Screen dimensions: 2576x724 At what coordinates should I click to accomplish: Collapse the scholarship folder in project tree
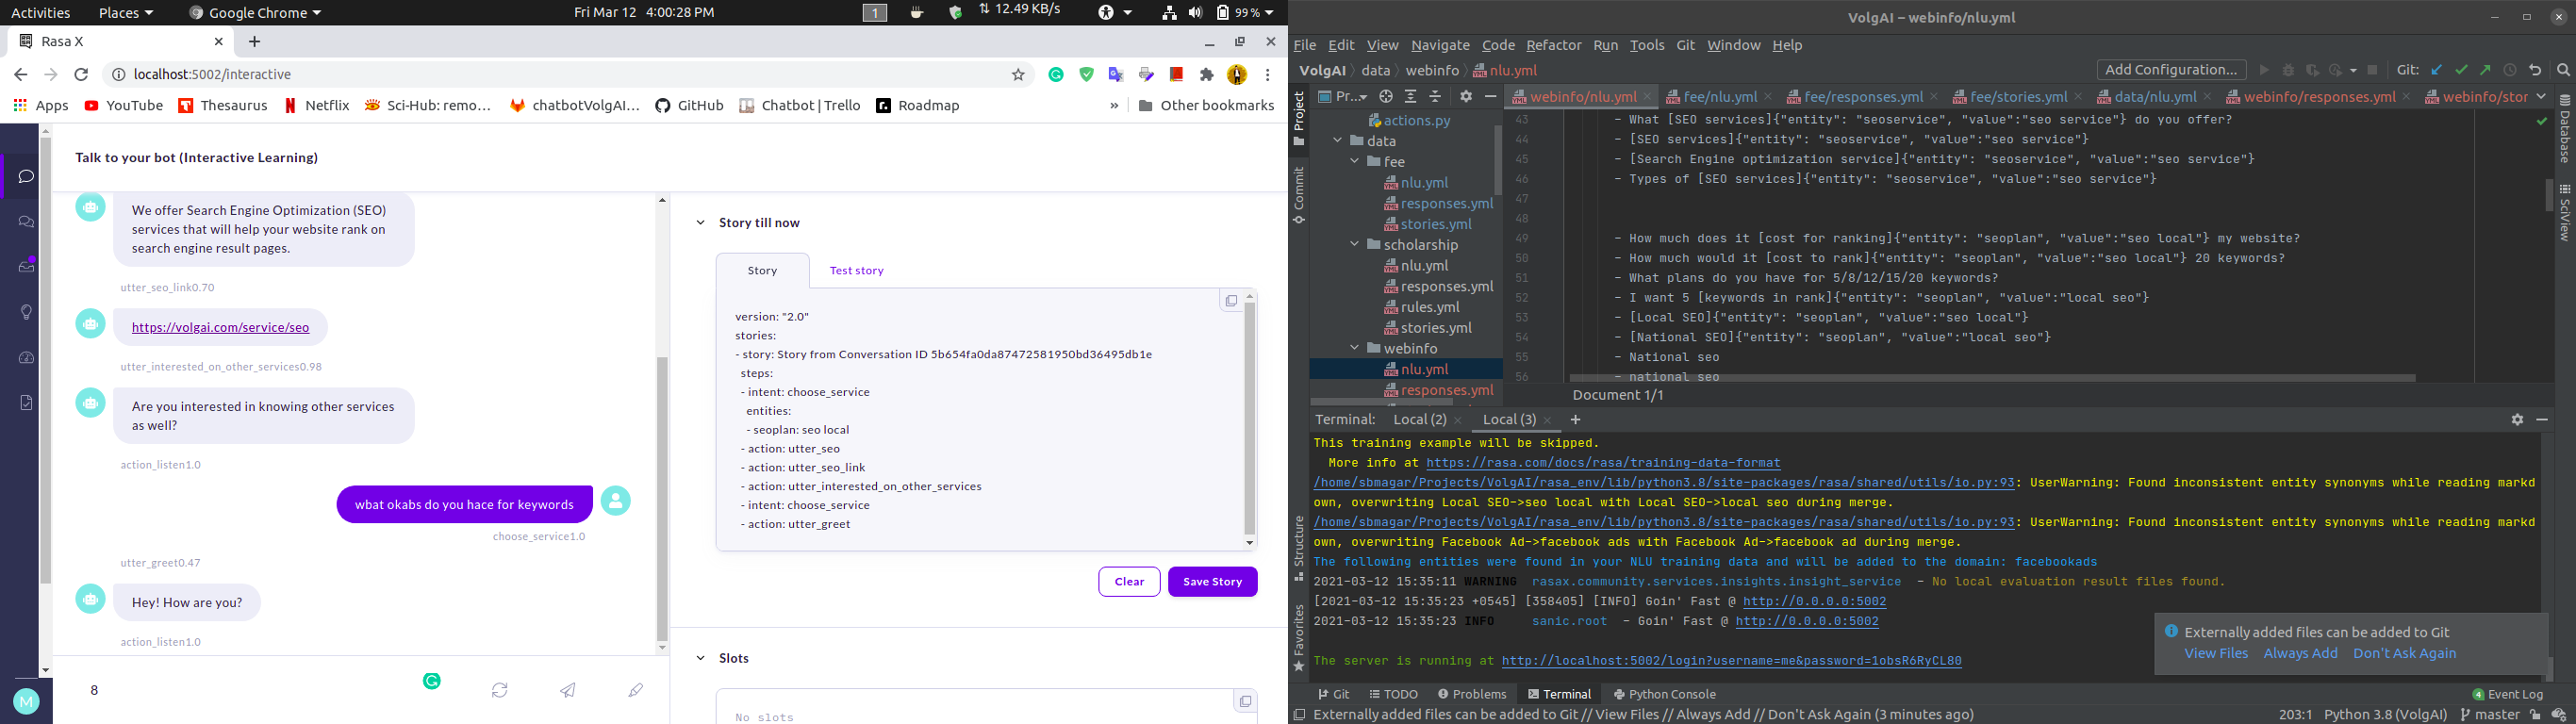(1355, 245)
